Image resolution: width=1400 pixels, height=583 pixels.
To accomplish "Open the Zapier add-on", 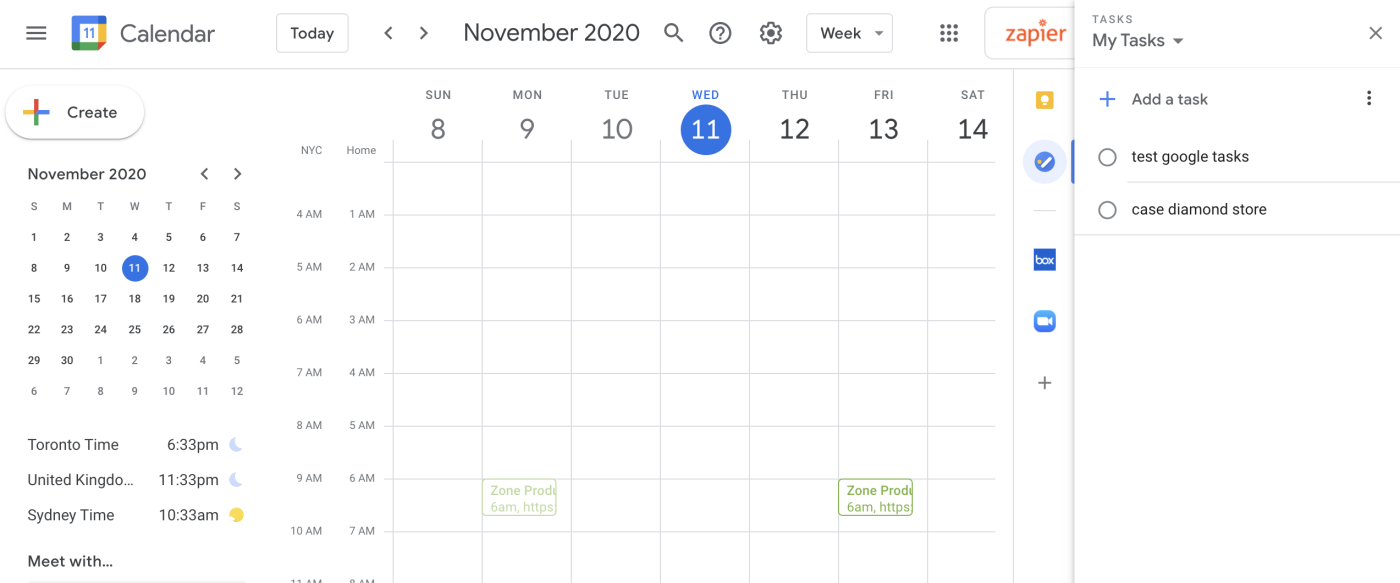I will point(1034,32).
